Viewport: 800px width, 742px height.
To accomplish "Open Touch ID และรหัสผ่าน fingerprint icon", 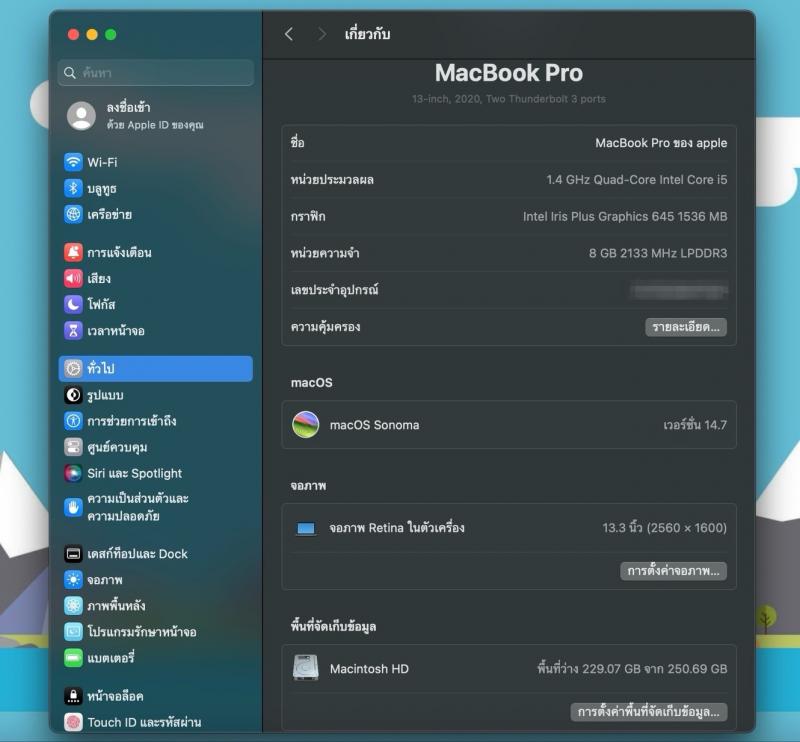I will click(73, 722).
